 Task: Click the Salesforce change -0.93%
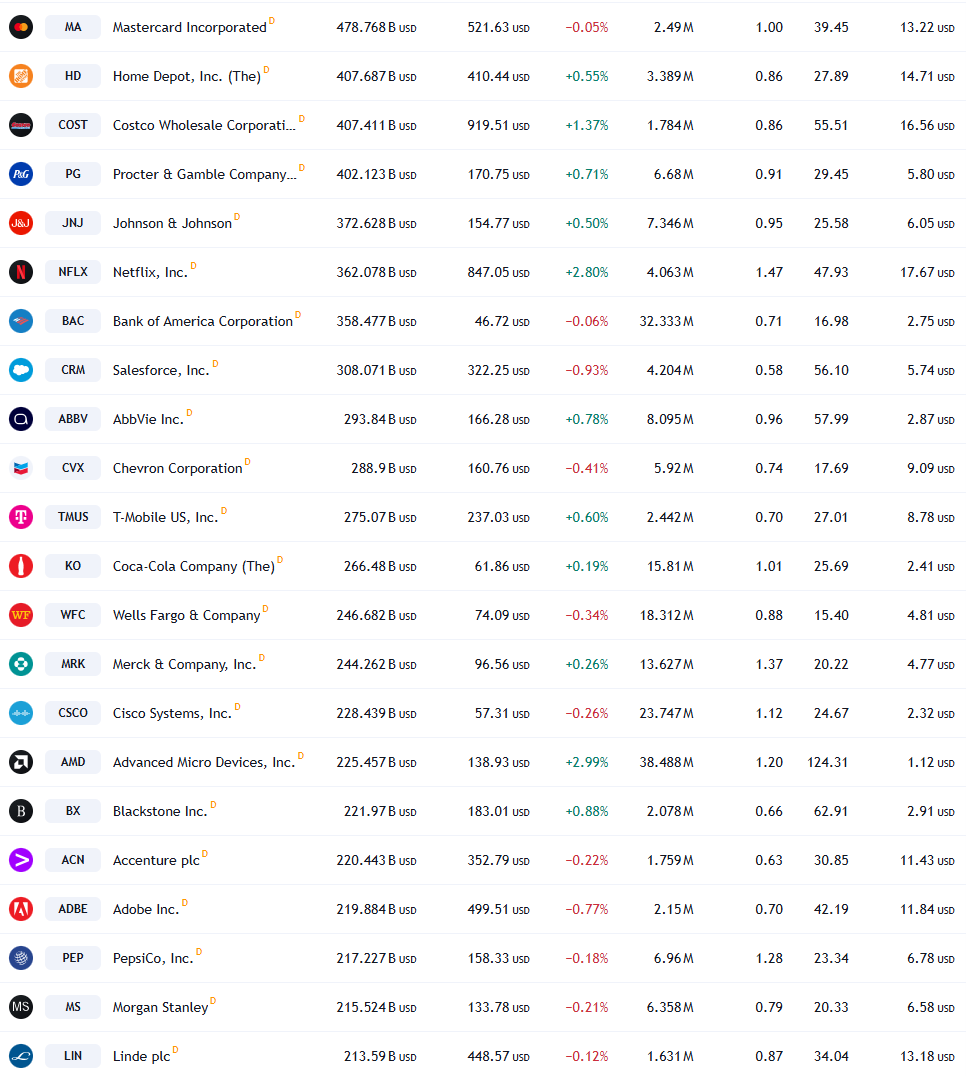[587, 371]
